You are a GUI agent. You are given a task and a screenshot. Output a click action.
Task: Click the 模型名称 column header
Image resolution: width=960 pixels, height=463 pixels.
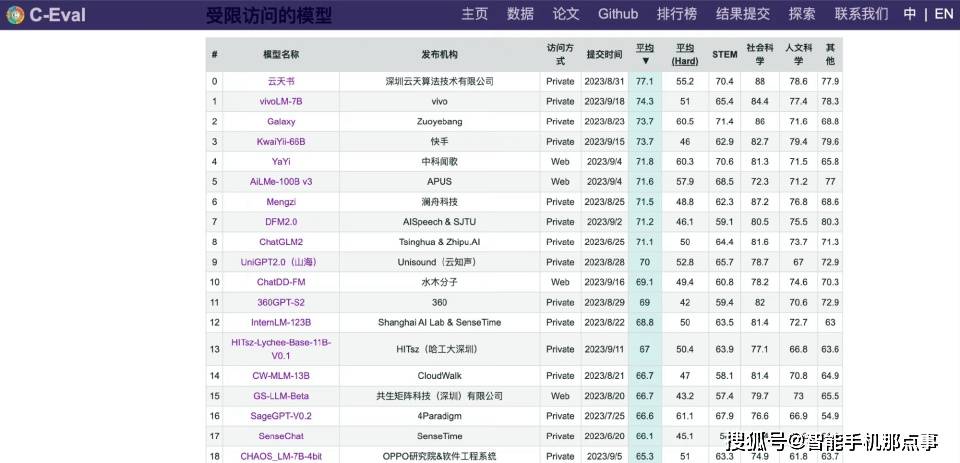click(x=281, y=55)
